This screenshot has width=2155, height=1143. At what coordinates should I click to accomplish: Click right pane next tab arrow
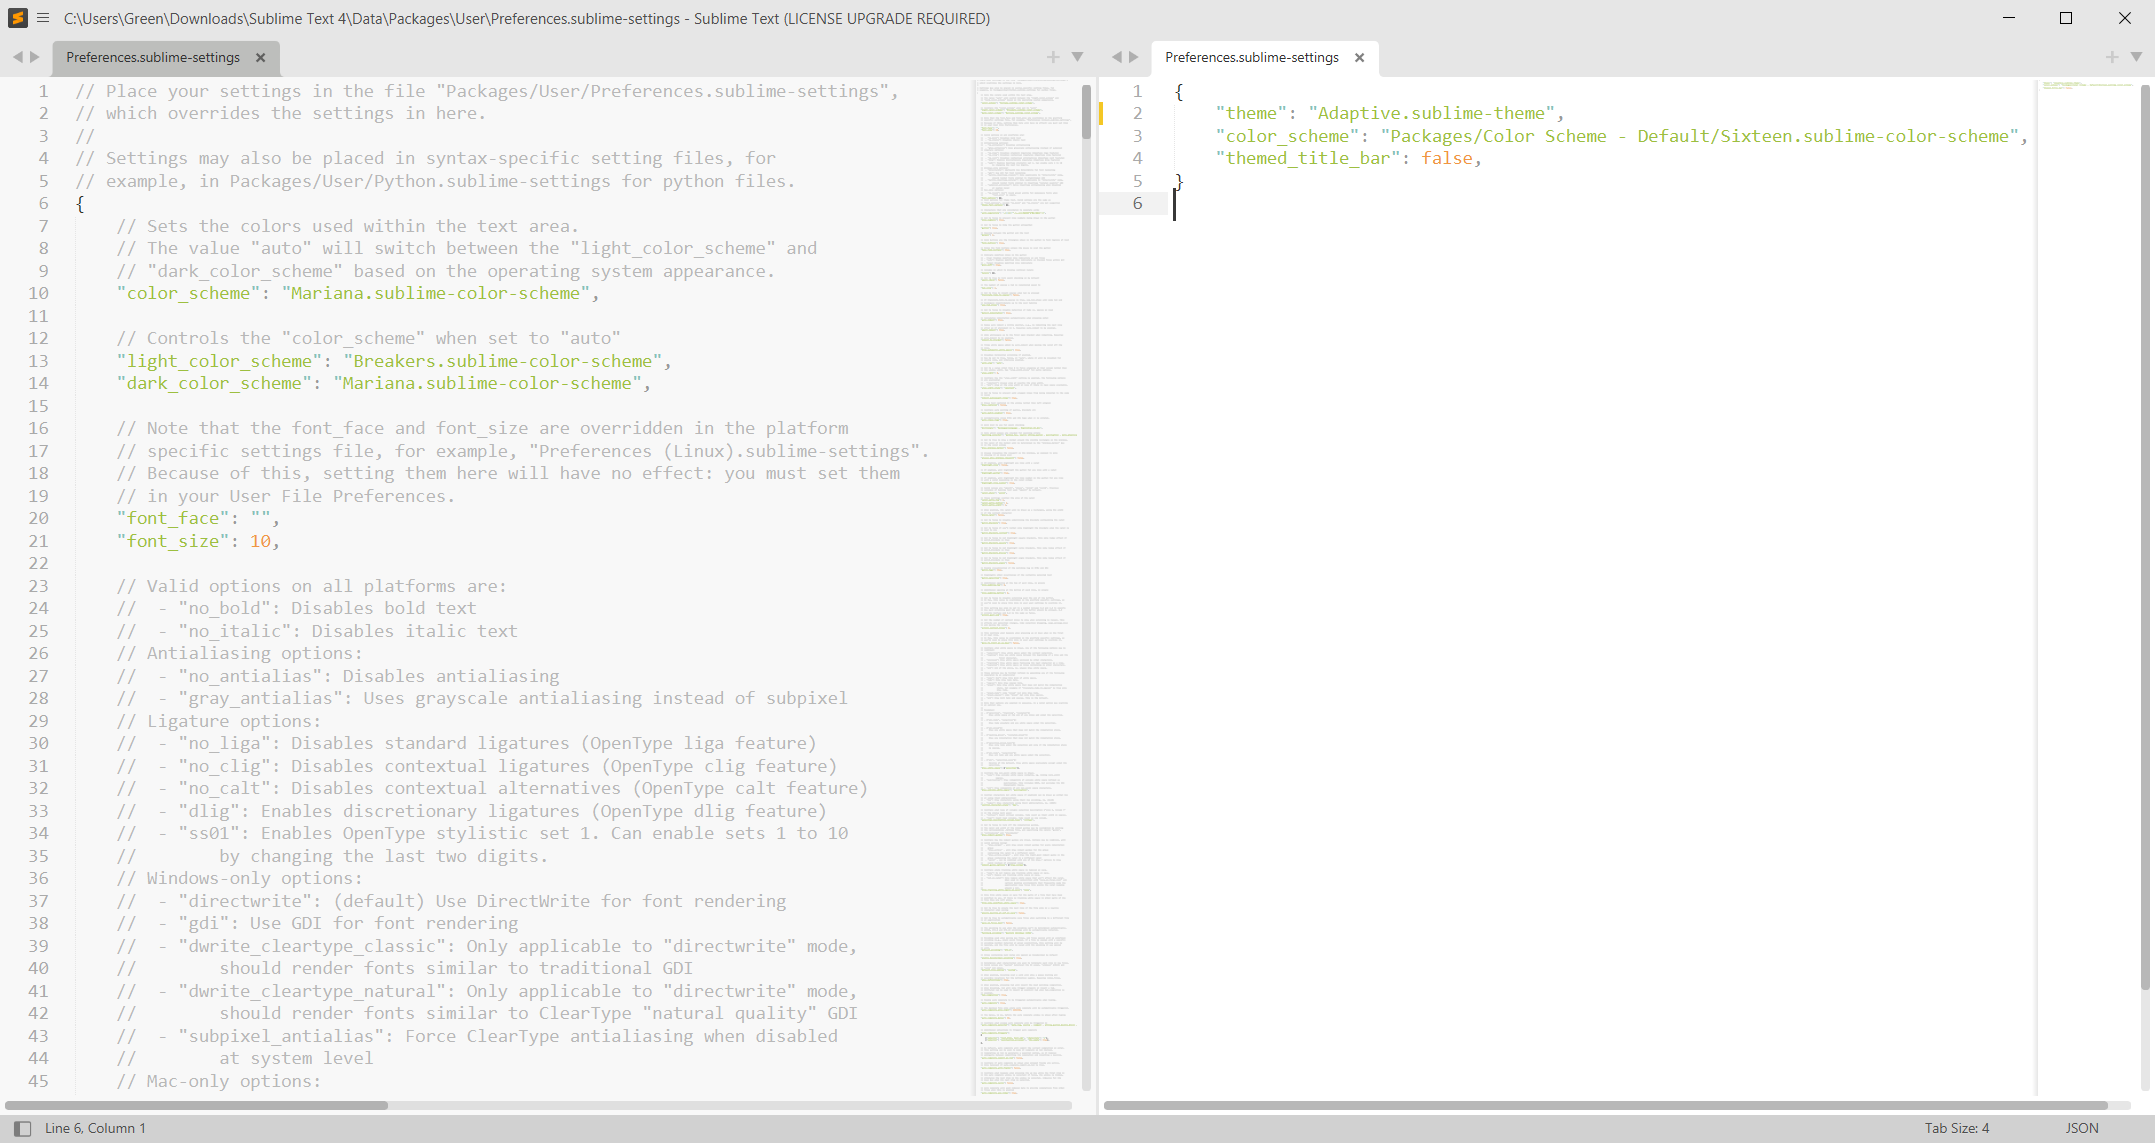[x=1134, y=57]
